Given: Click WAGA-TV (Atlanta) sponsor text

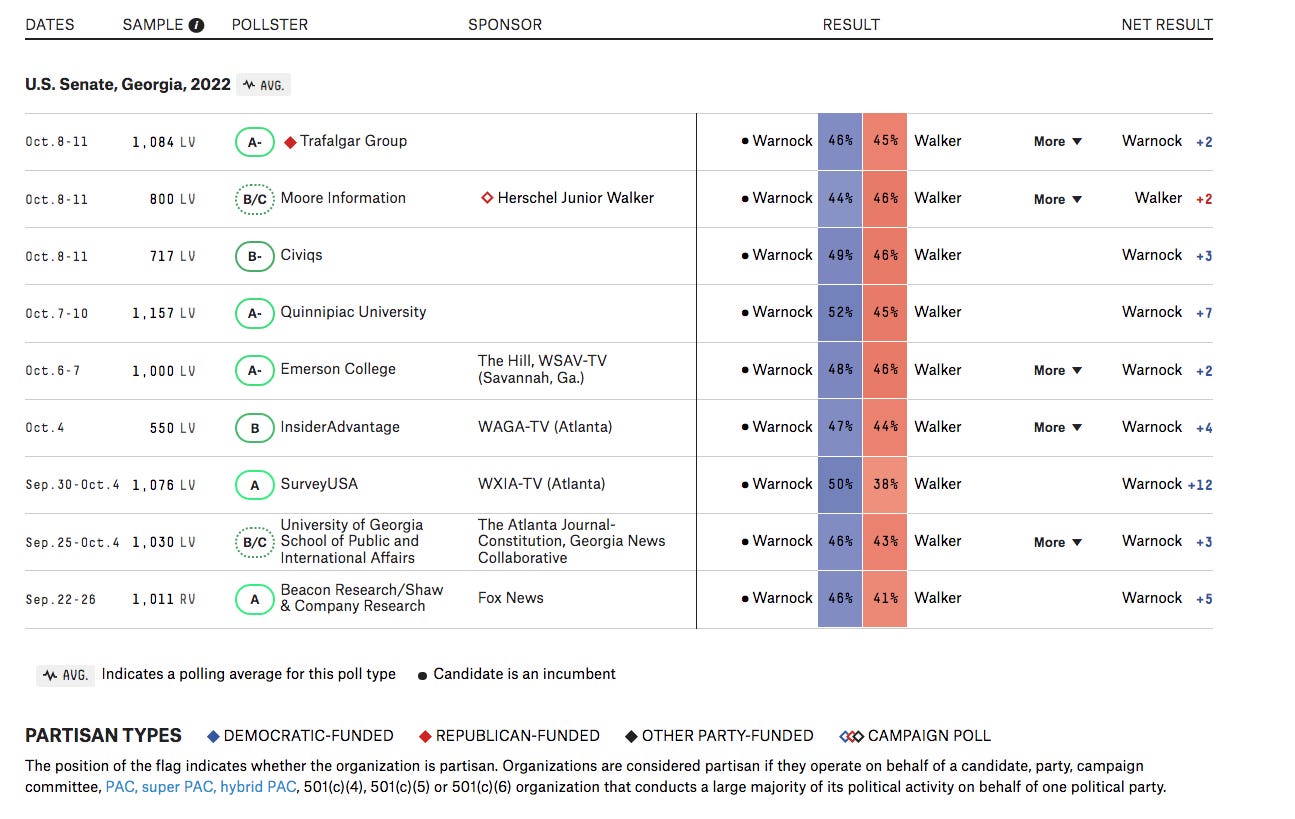Looking at the screenshot, I should click(x=545, y=427).
